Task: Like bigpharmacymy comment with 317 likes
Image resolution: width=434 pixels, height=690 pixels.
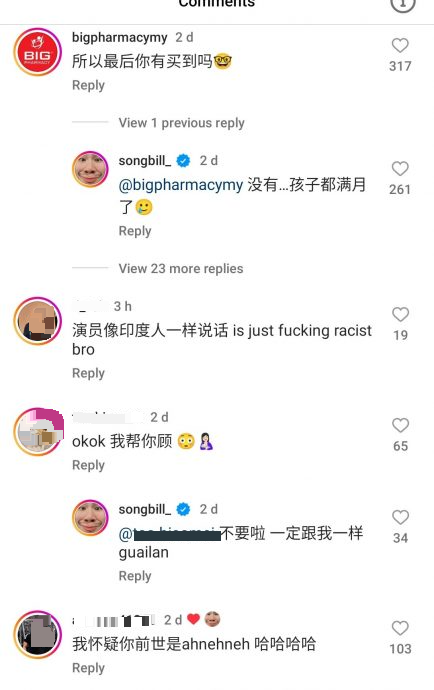Action: (400, 45)
